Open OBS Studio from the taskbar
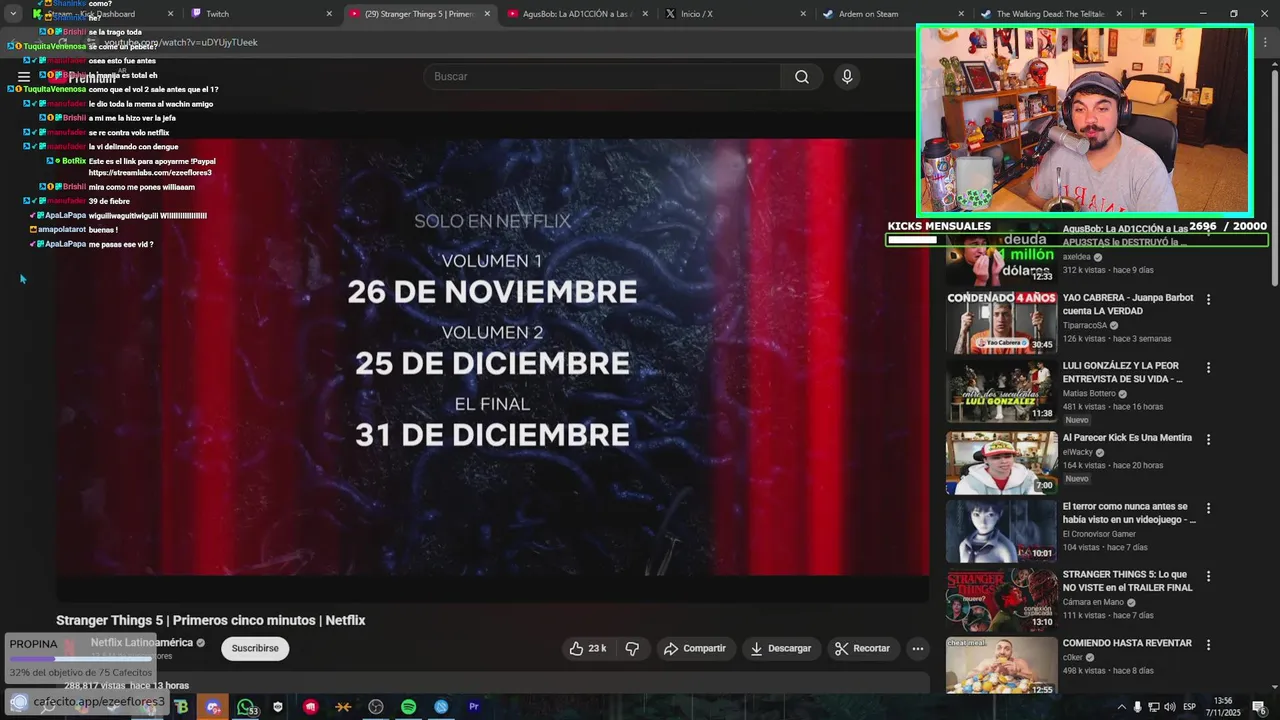The height and width of the screenshot is (720, 1280). click(x=376, y=707)
